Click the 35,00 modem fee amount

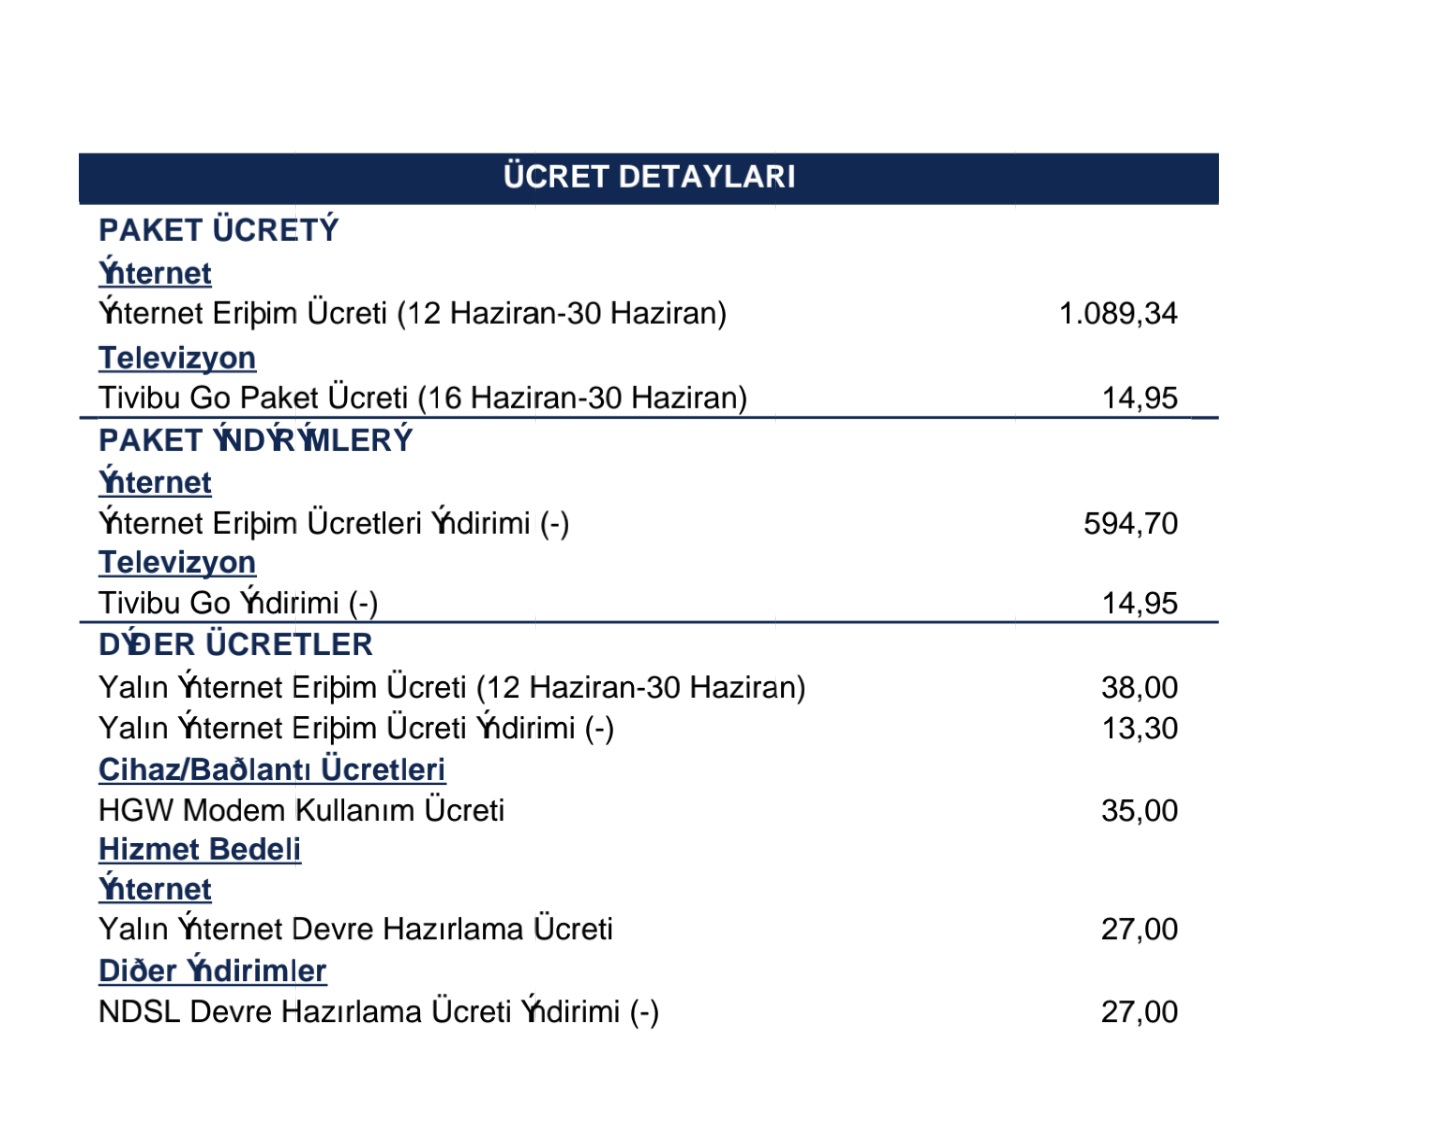(x=1139, y=810)
